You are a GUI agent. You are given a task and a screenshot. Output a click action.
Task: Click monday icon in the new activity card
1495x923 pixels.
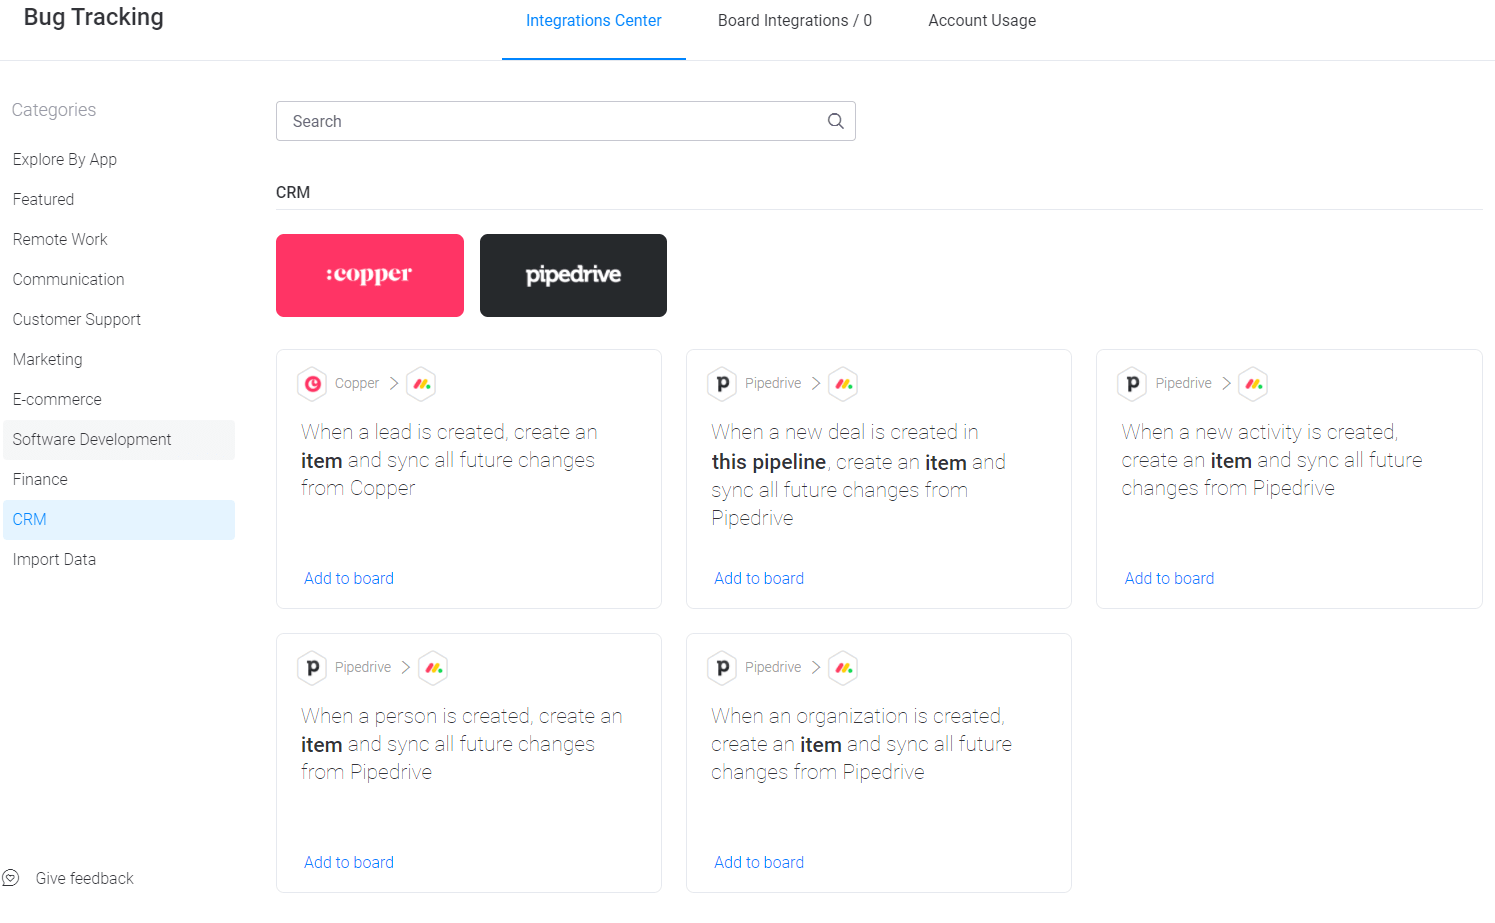1254,384
